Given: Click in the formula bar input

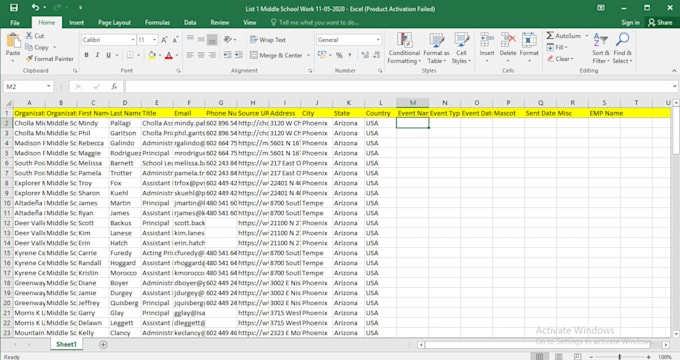Looking at the screenshot, I should click(398, 86).
